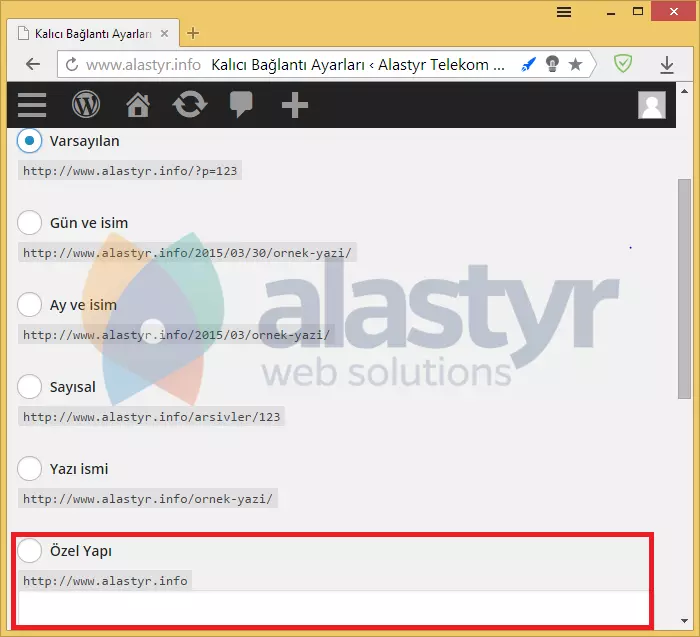Maximize the browser window
Viewport: 700px width, 637px height.
click(x=638, y=11)
